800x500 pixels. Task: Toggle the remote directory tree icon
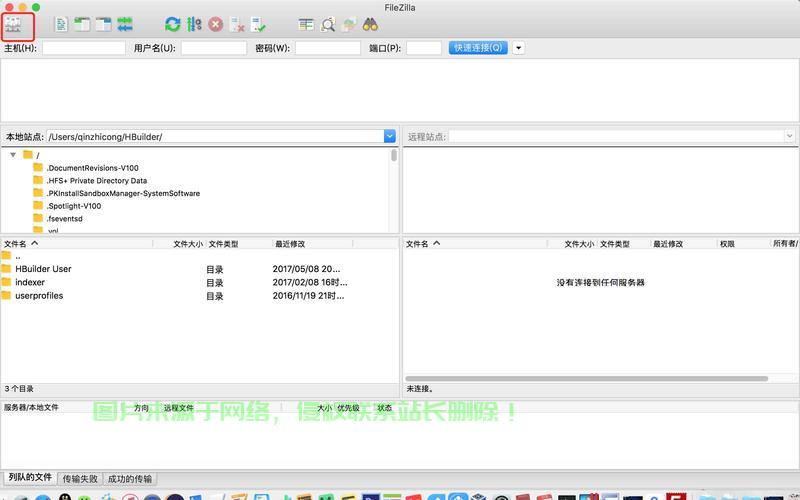pos(104,24)
